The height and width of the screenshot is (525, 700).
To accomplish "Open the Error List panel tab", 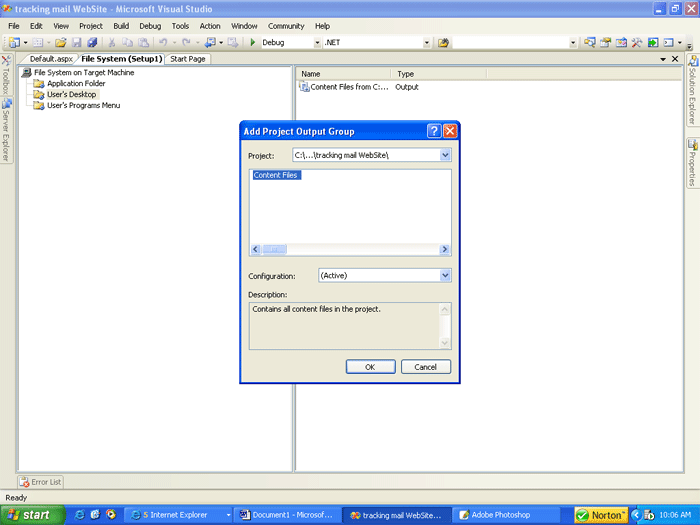I will pos(40,482).
